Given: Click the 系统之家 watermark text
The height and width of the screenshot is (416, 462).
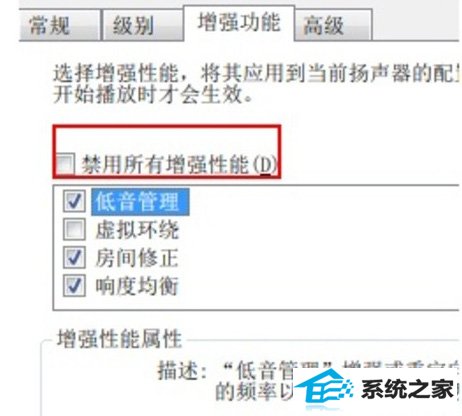Looking at the screenshot, I should click(407, 389).
